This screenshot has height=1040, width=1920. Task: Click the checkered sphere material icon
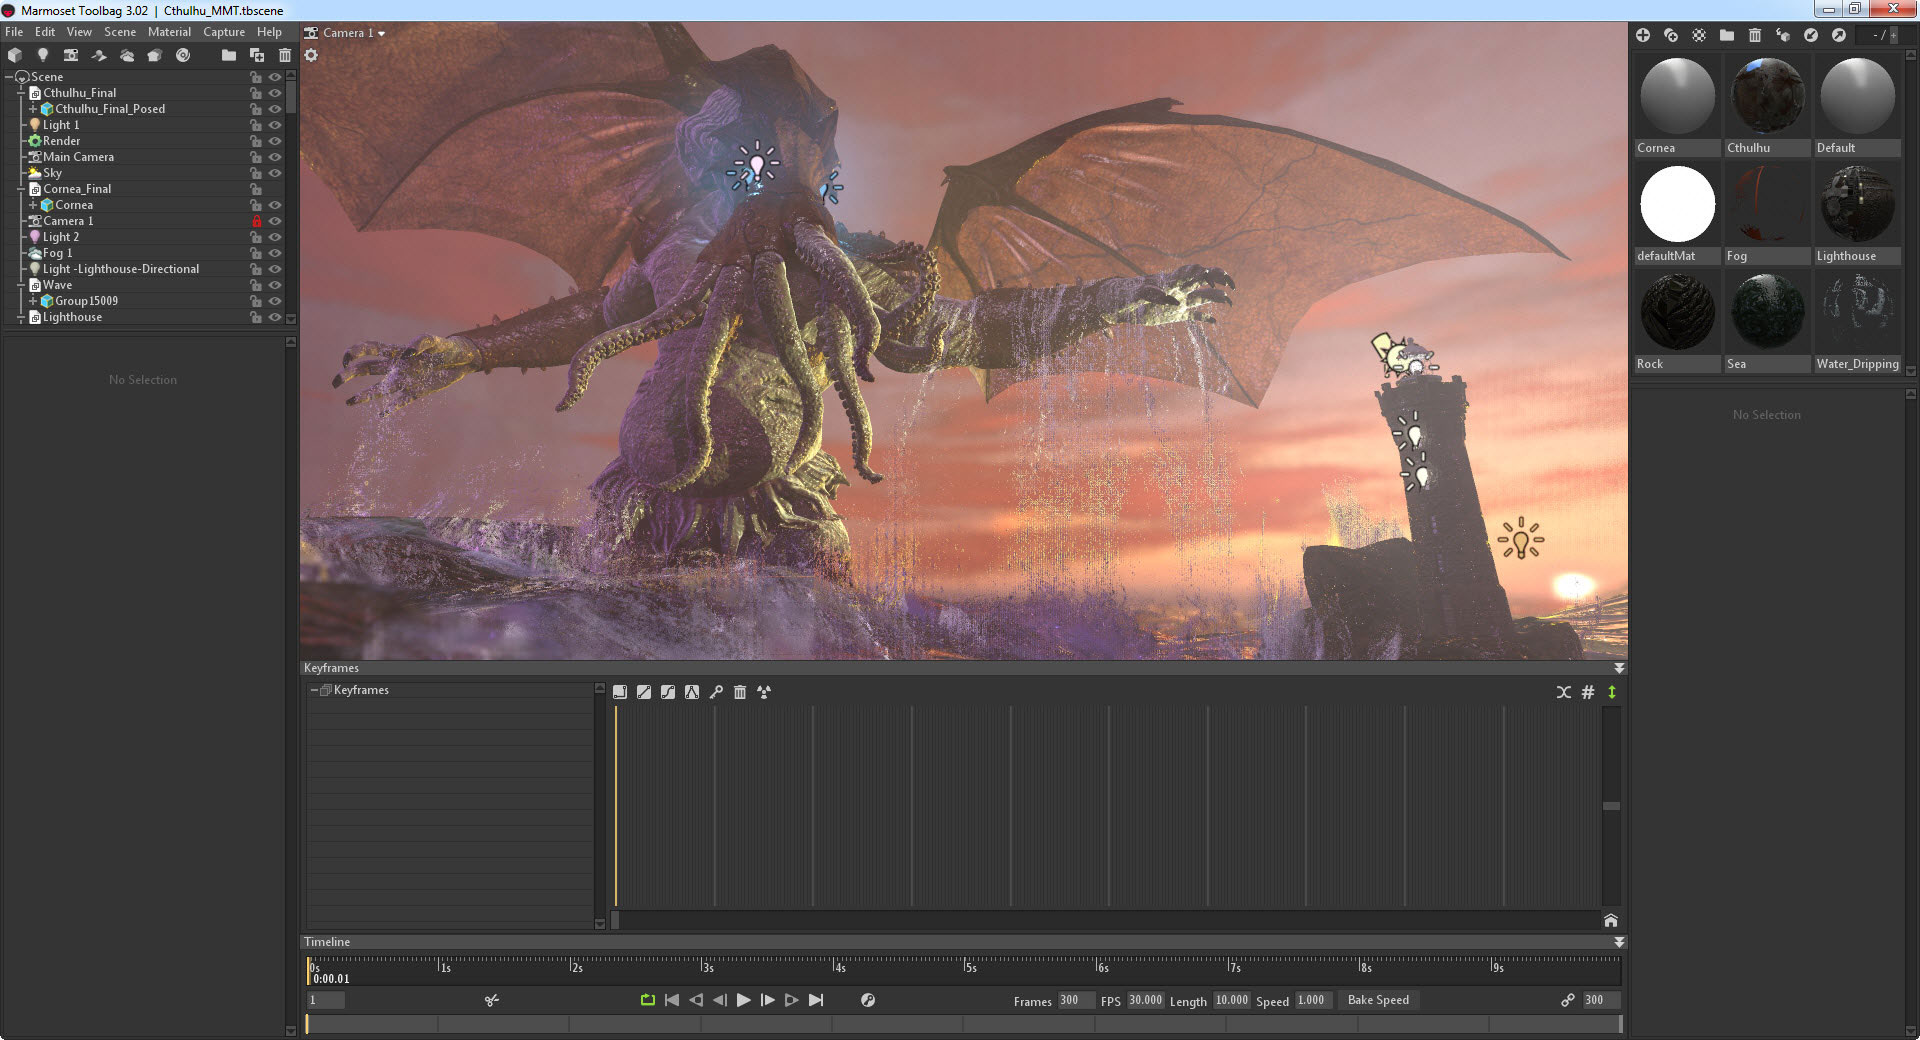pos(1699,35)
